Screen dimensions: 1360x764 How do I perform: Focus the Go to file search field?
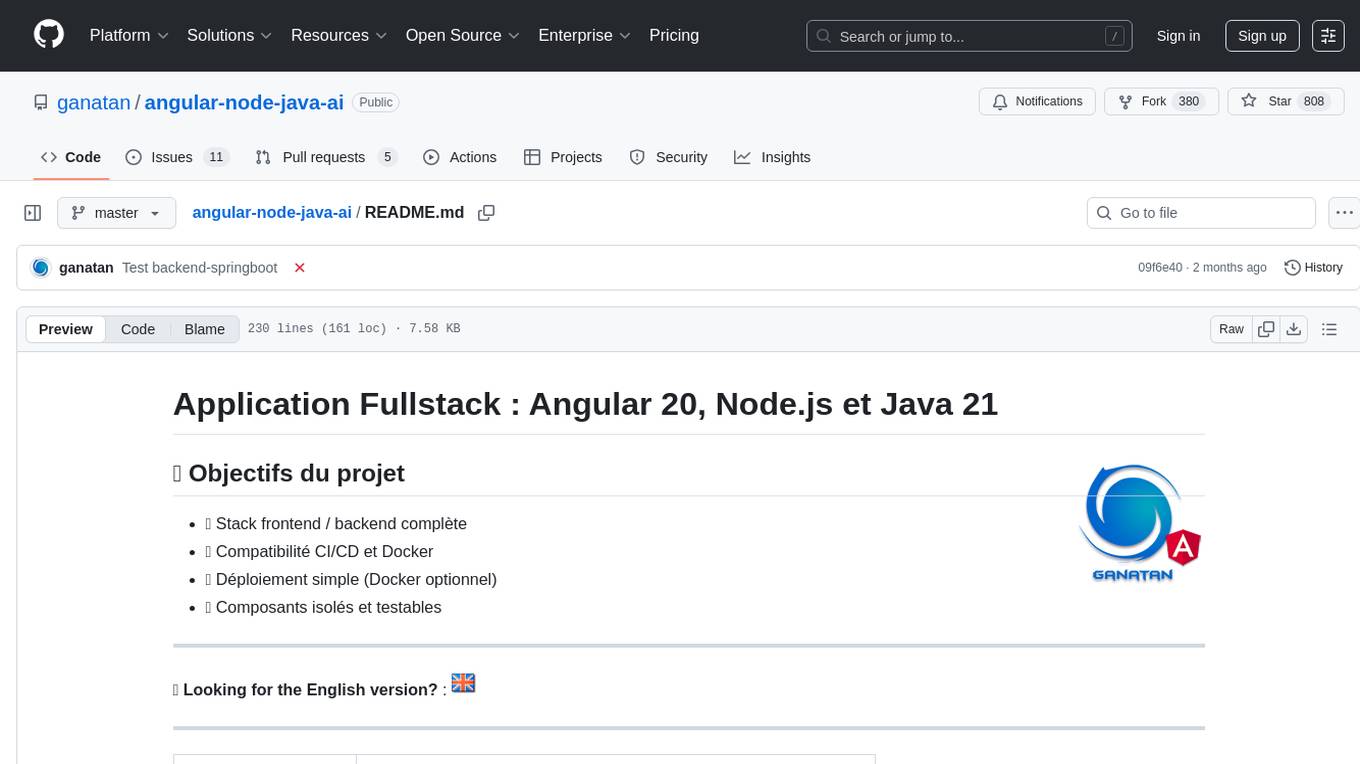click(1201, 213)
